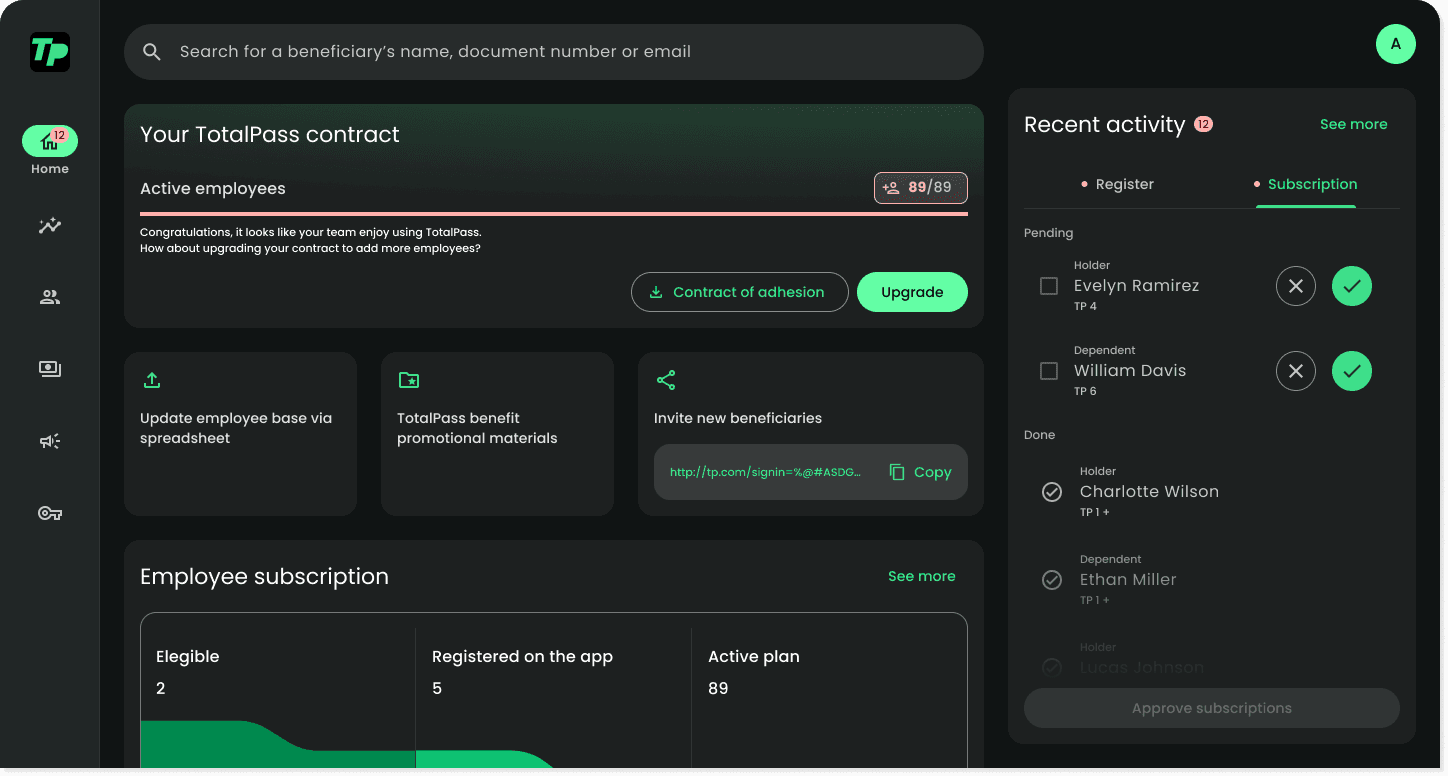This screenshot has width=1448, height=776.
Task: Open the analytics sparkle-chart sidebar icon
Action: [x=50, y=225]
